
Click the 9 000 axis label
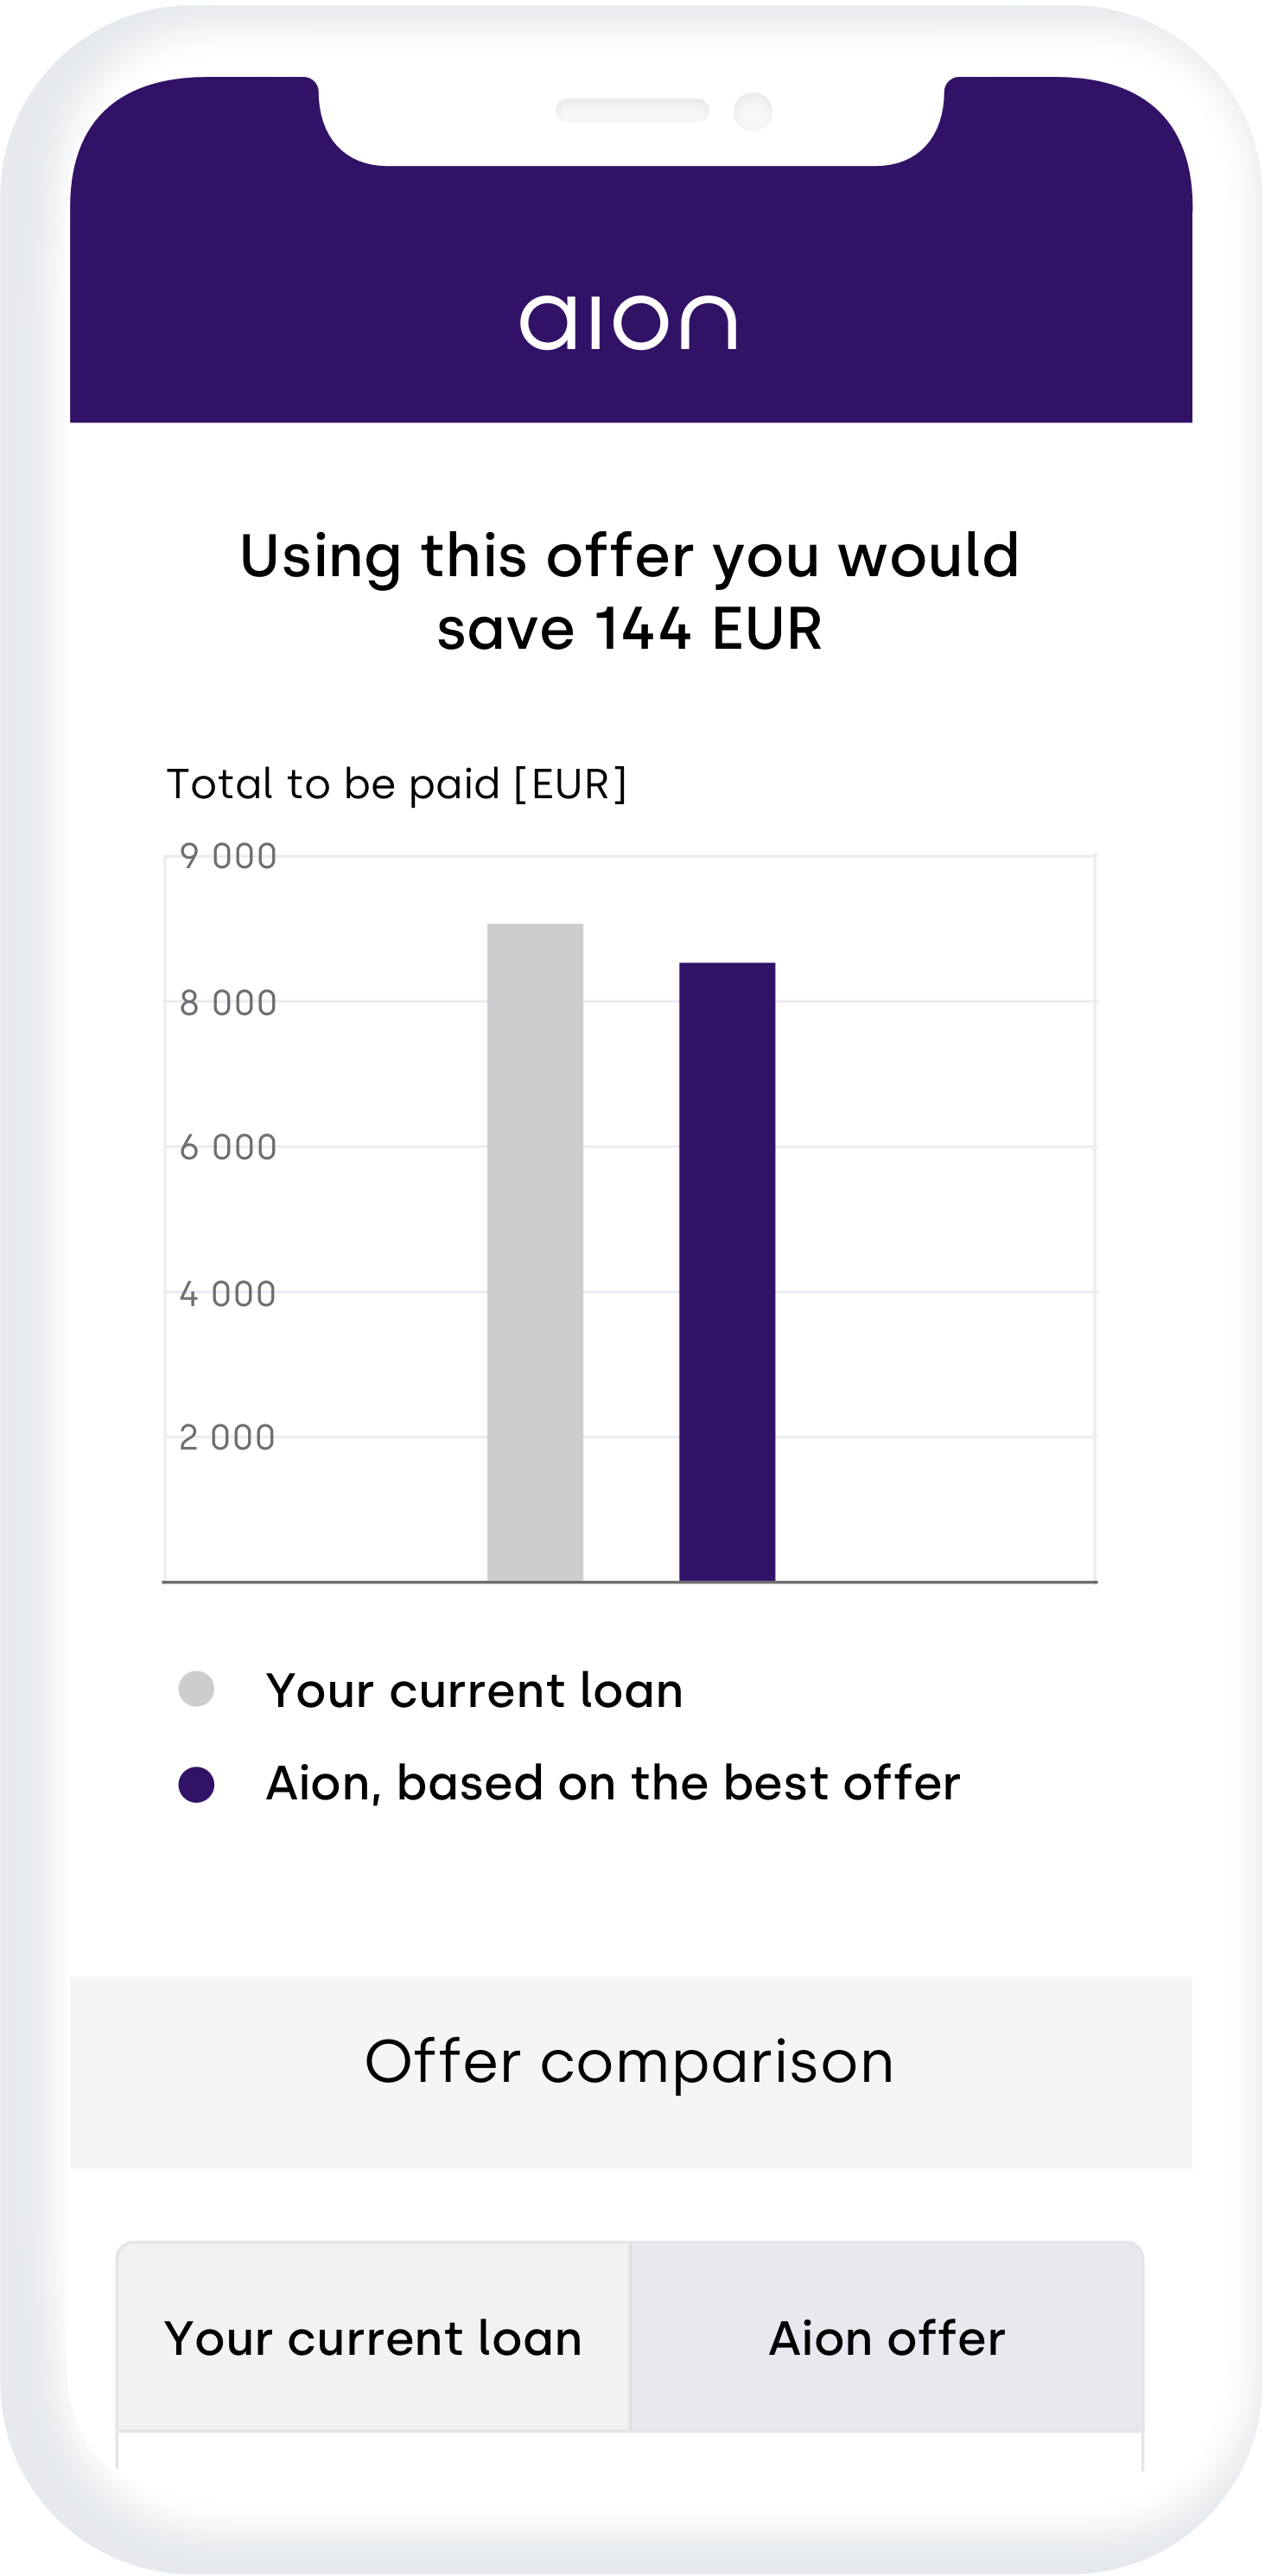tap(228, 857)
